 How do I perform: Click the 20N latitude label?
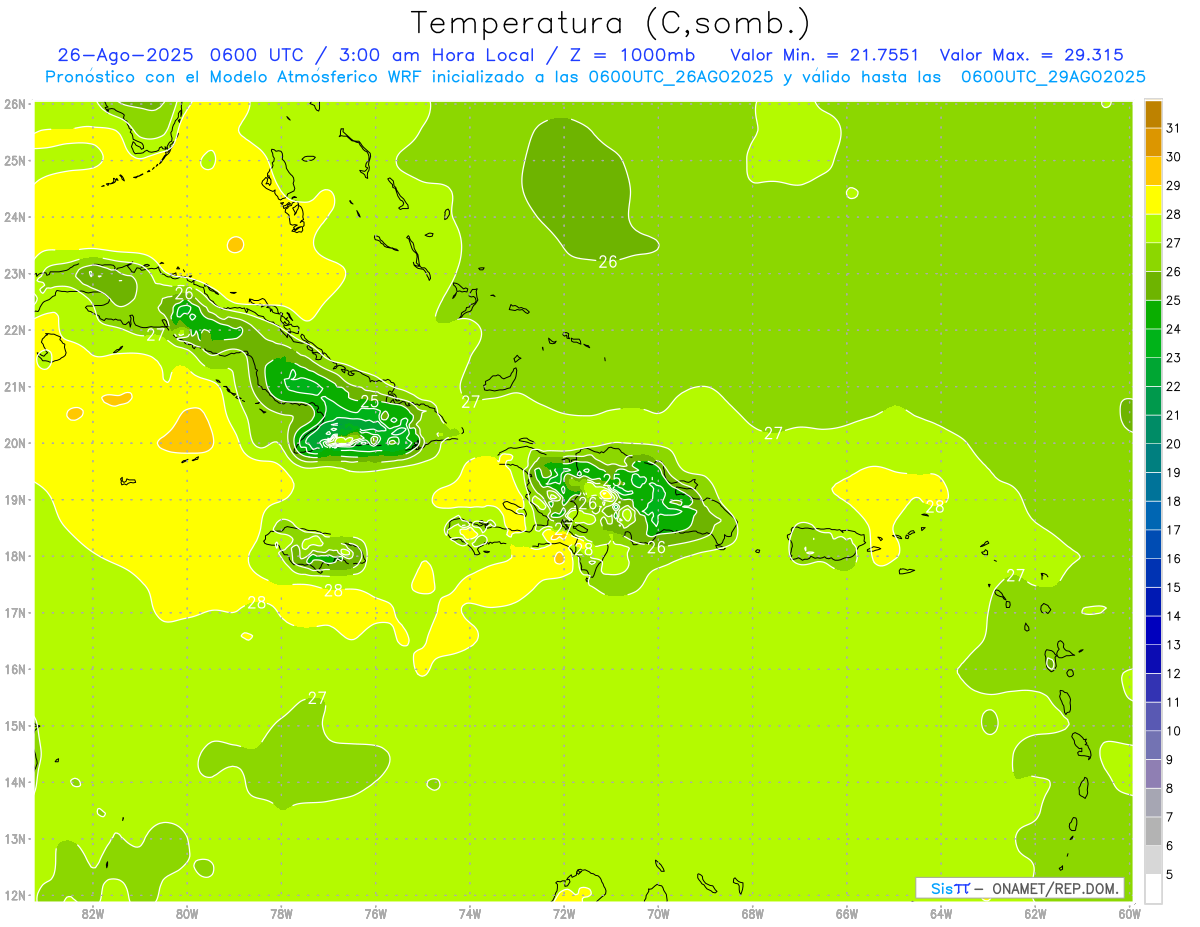[x=14, y=443]
